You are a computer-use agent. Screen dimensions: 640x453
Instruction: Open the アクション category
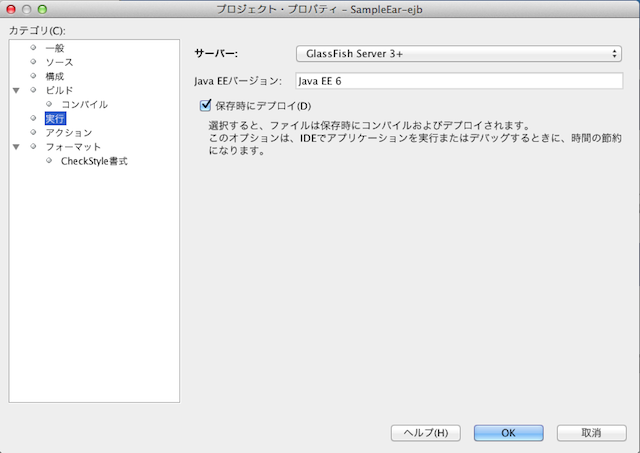(68, 133)
